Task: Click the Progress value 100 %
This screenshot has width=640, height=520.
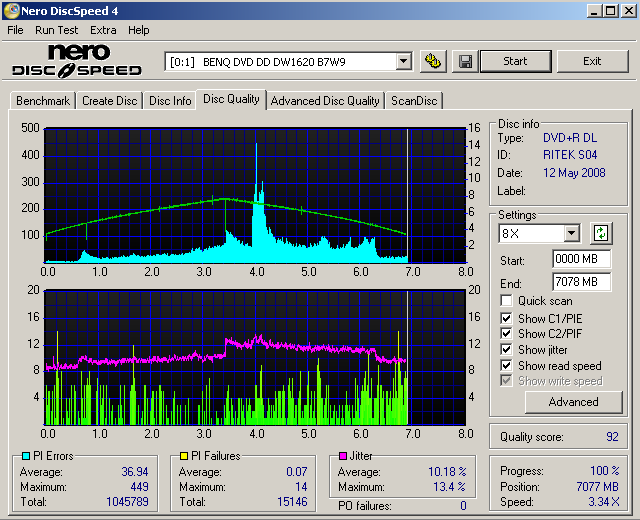Action: coord(604,471)
